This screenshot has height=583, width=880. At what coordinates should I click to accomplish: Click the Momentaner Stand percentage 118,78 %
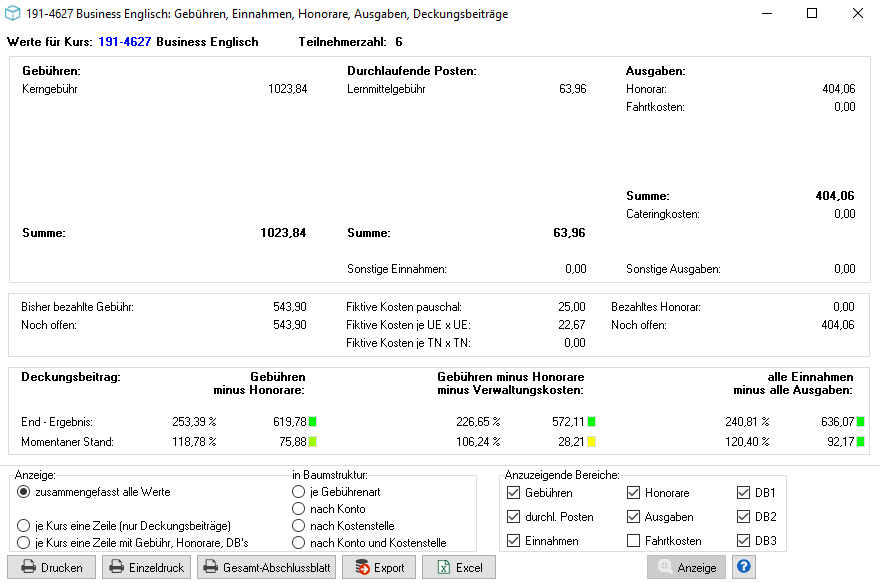[x=194, y=442]
